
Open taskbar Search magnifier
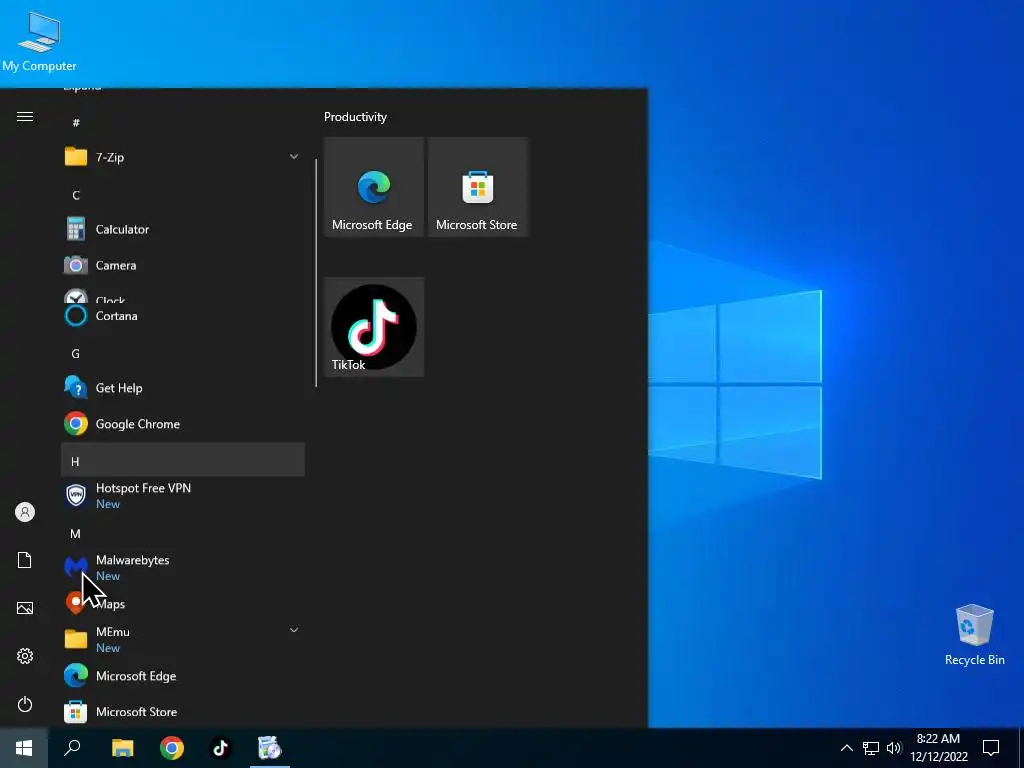coord(72,748)
